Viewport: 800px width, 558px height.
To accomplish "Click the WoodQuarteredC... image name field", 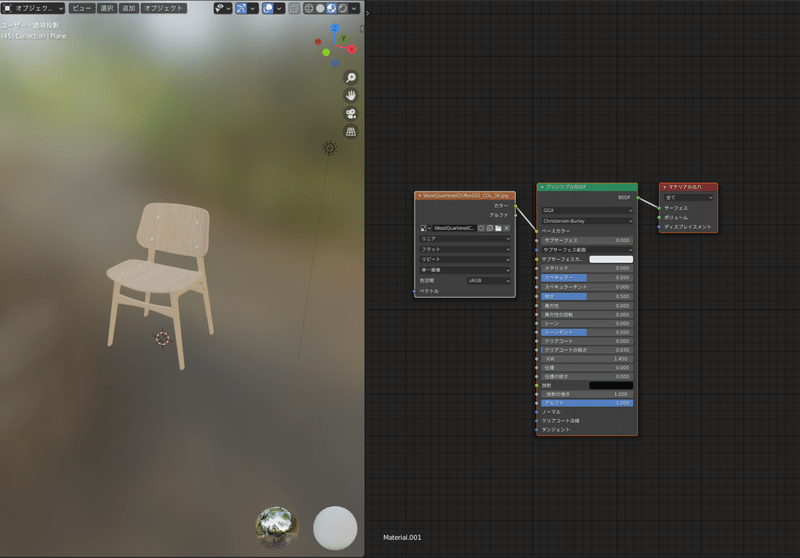I will point(454,228).
